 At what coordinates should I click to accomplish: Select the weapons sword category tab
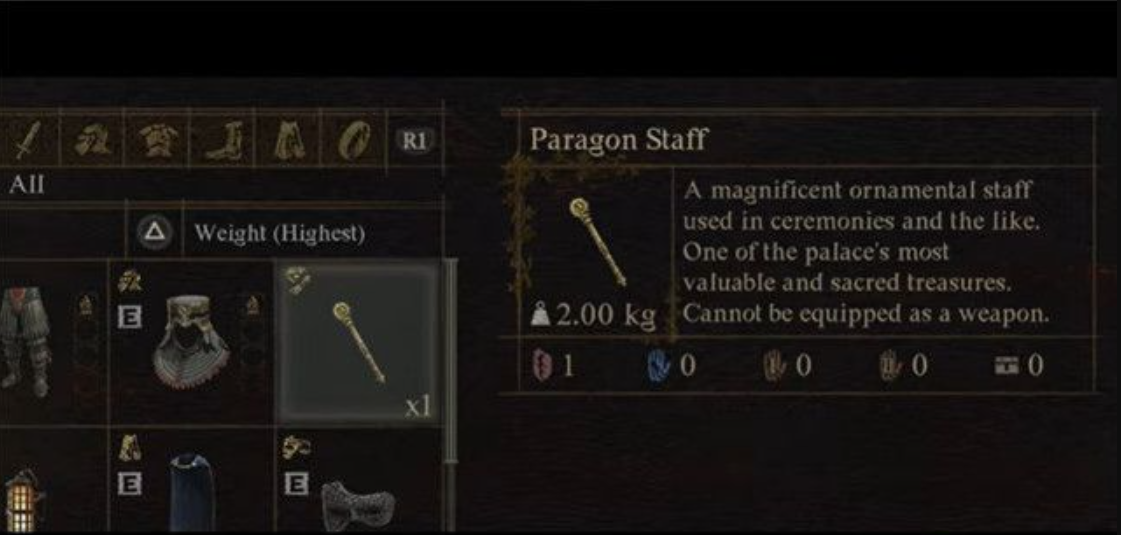29,140
